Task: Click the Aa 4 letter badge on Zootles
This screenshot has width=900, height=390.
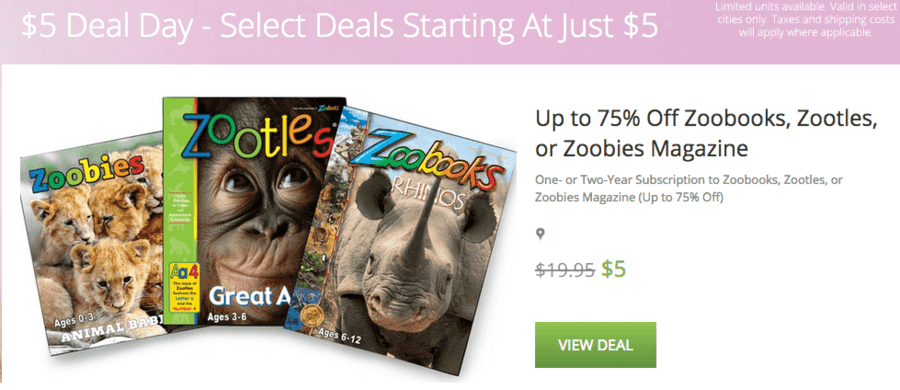Action: tap(181, 270)
